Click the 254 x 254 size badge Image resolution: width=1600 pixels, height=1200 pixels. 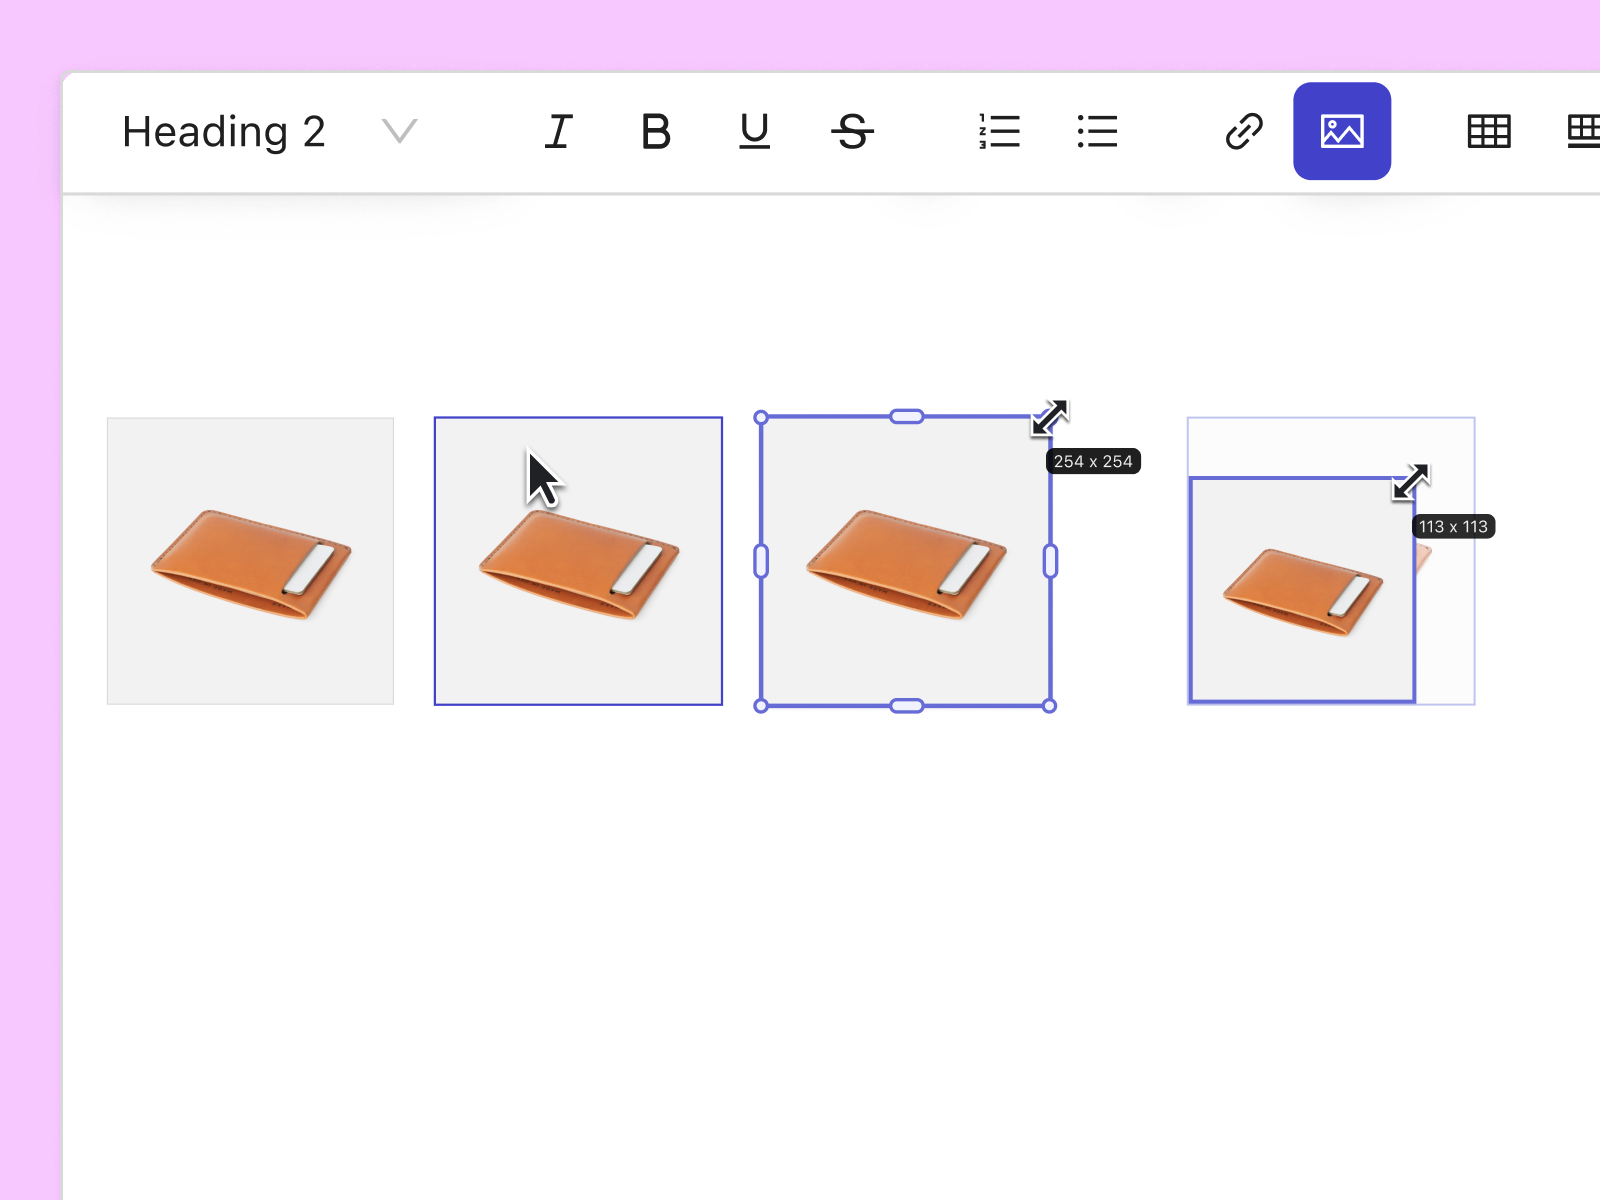(1094, 461)
